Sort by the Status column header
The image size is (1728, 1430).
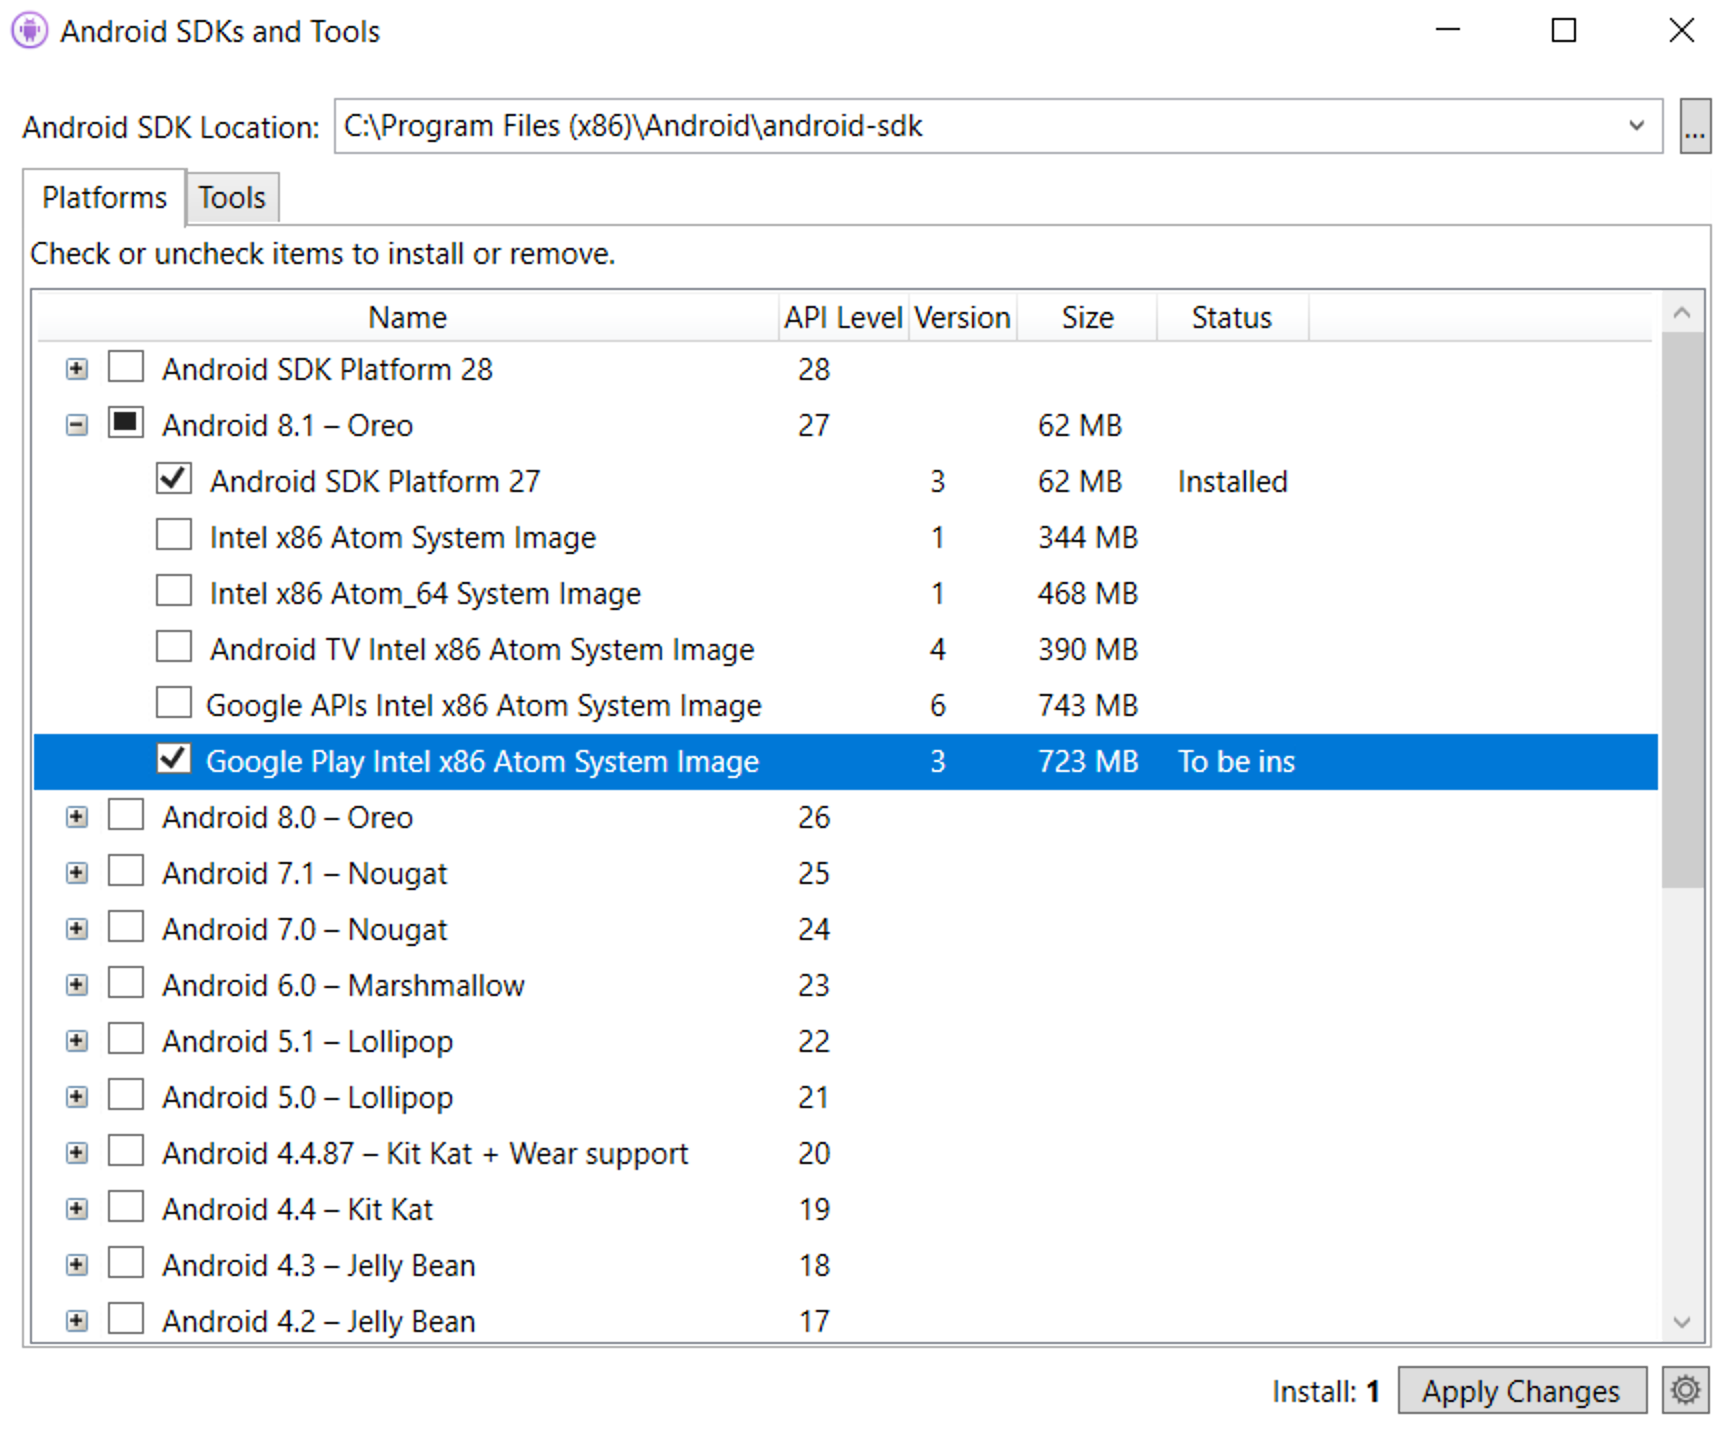point(1232,317)
